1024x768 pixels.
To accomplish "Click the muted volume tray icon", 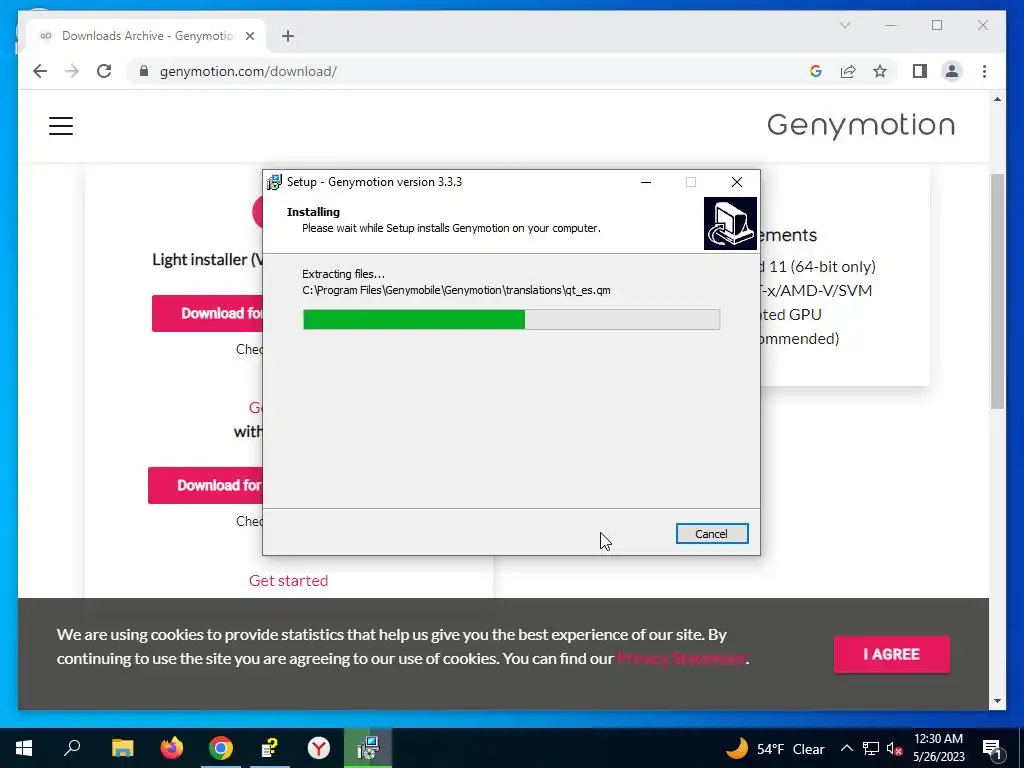I will point(894,748).
